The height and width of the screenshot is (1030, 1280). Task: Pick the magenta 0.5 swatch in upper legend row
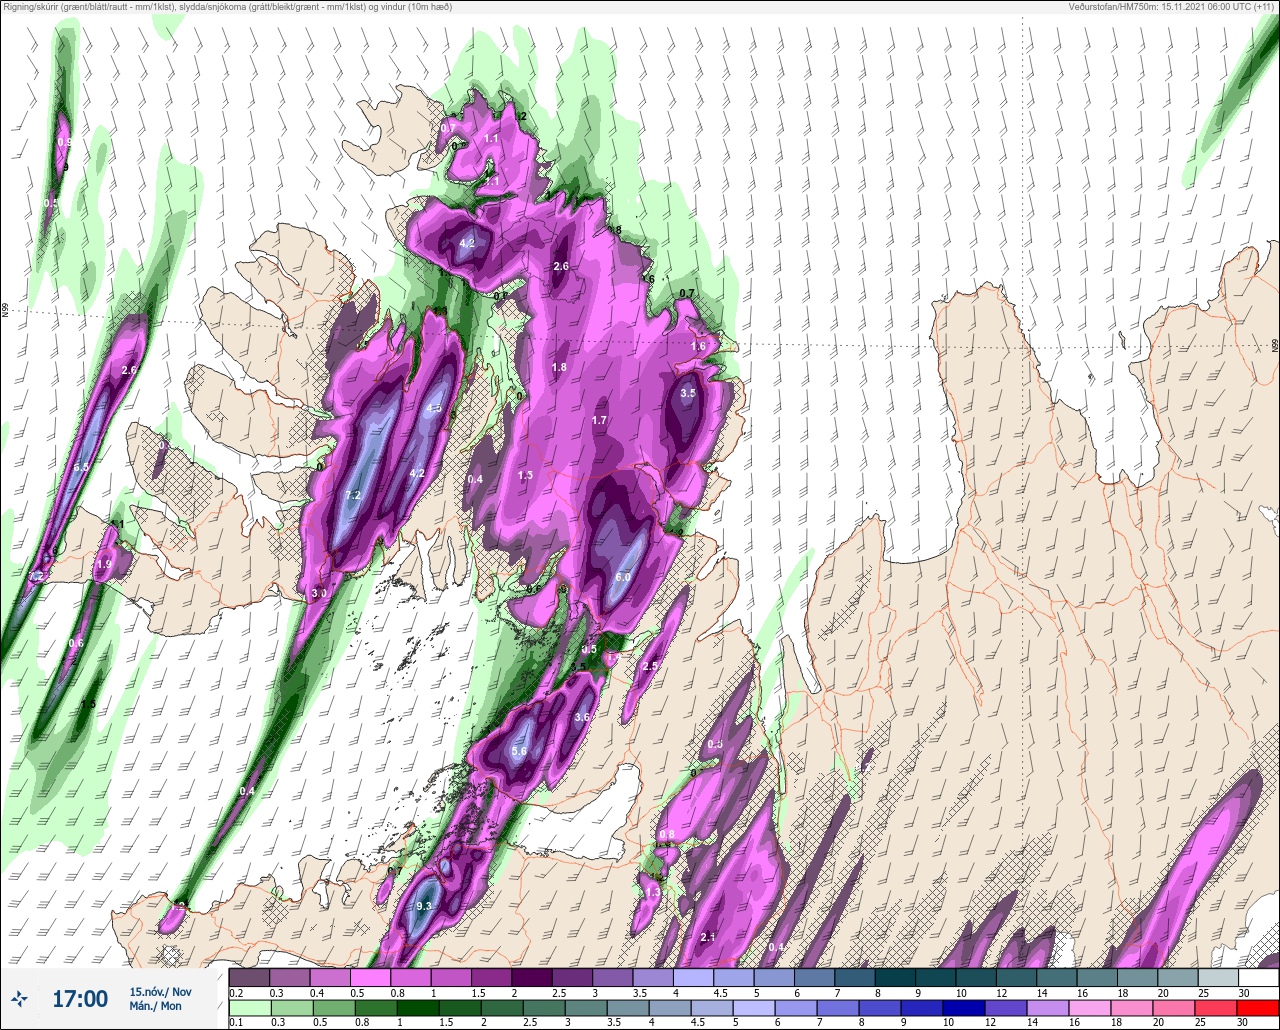(370, 977)
